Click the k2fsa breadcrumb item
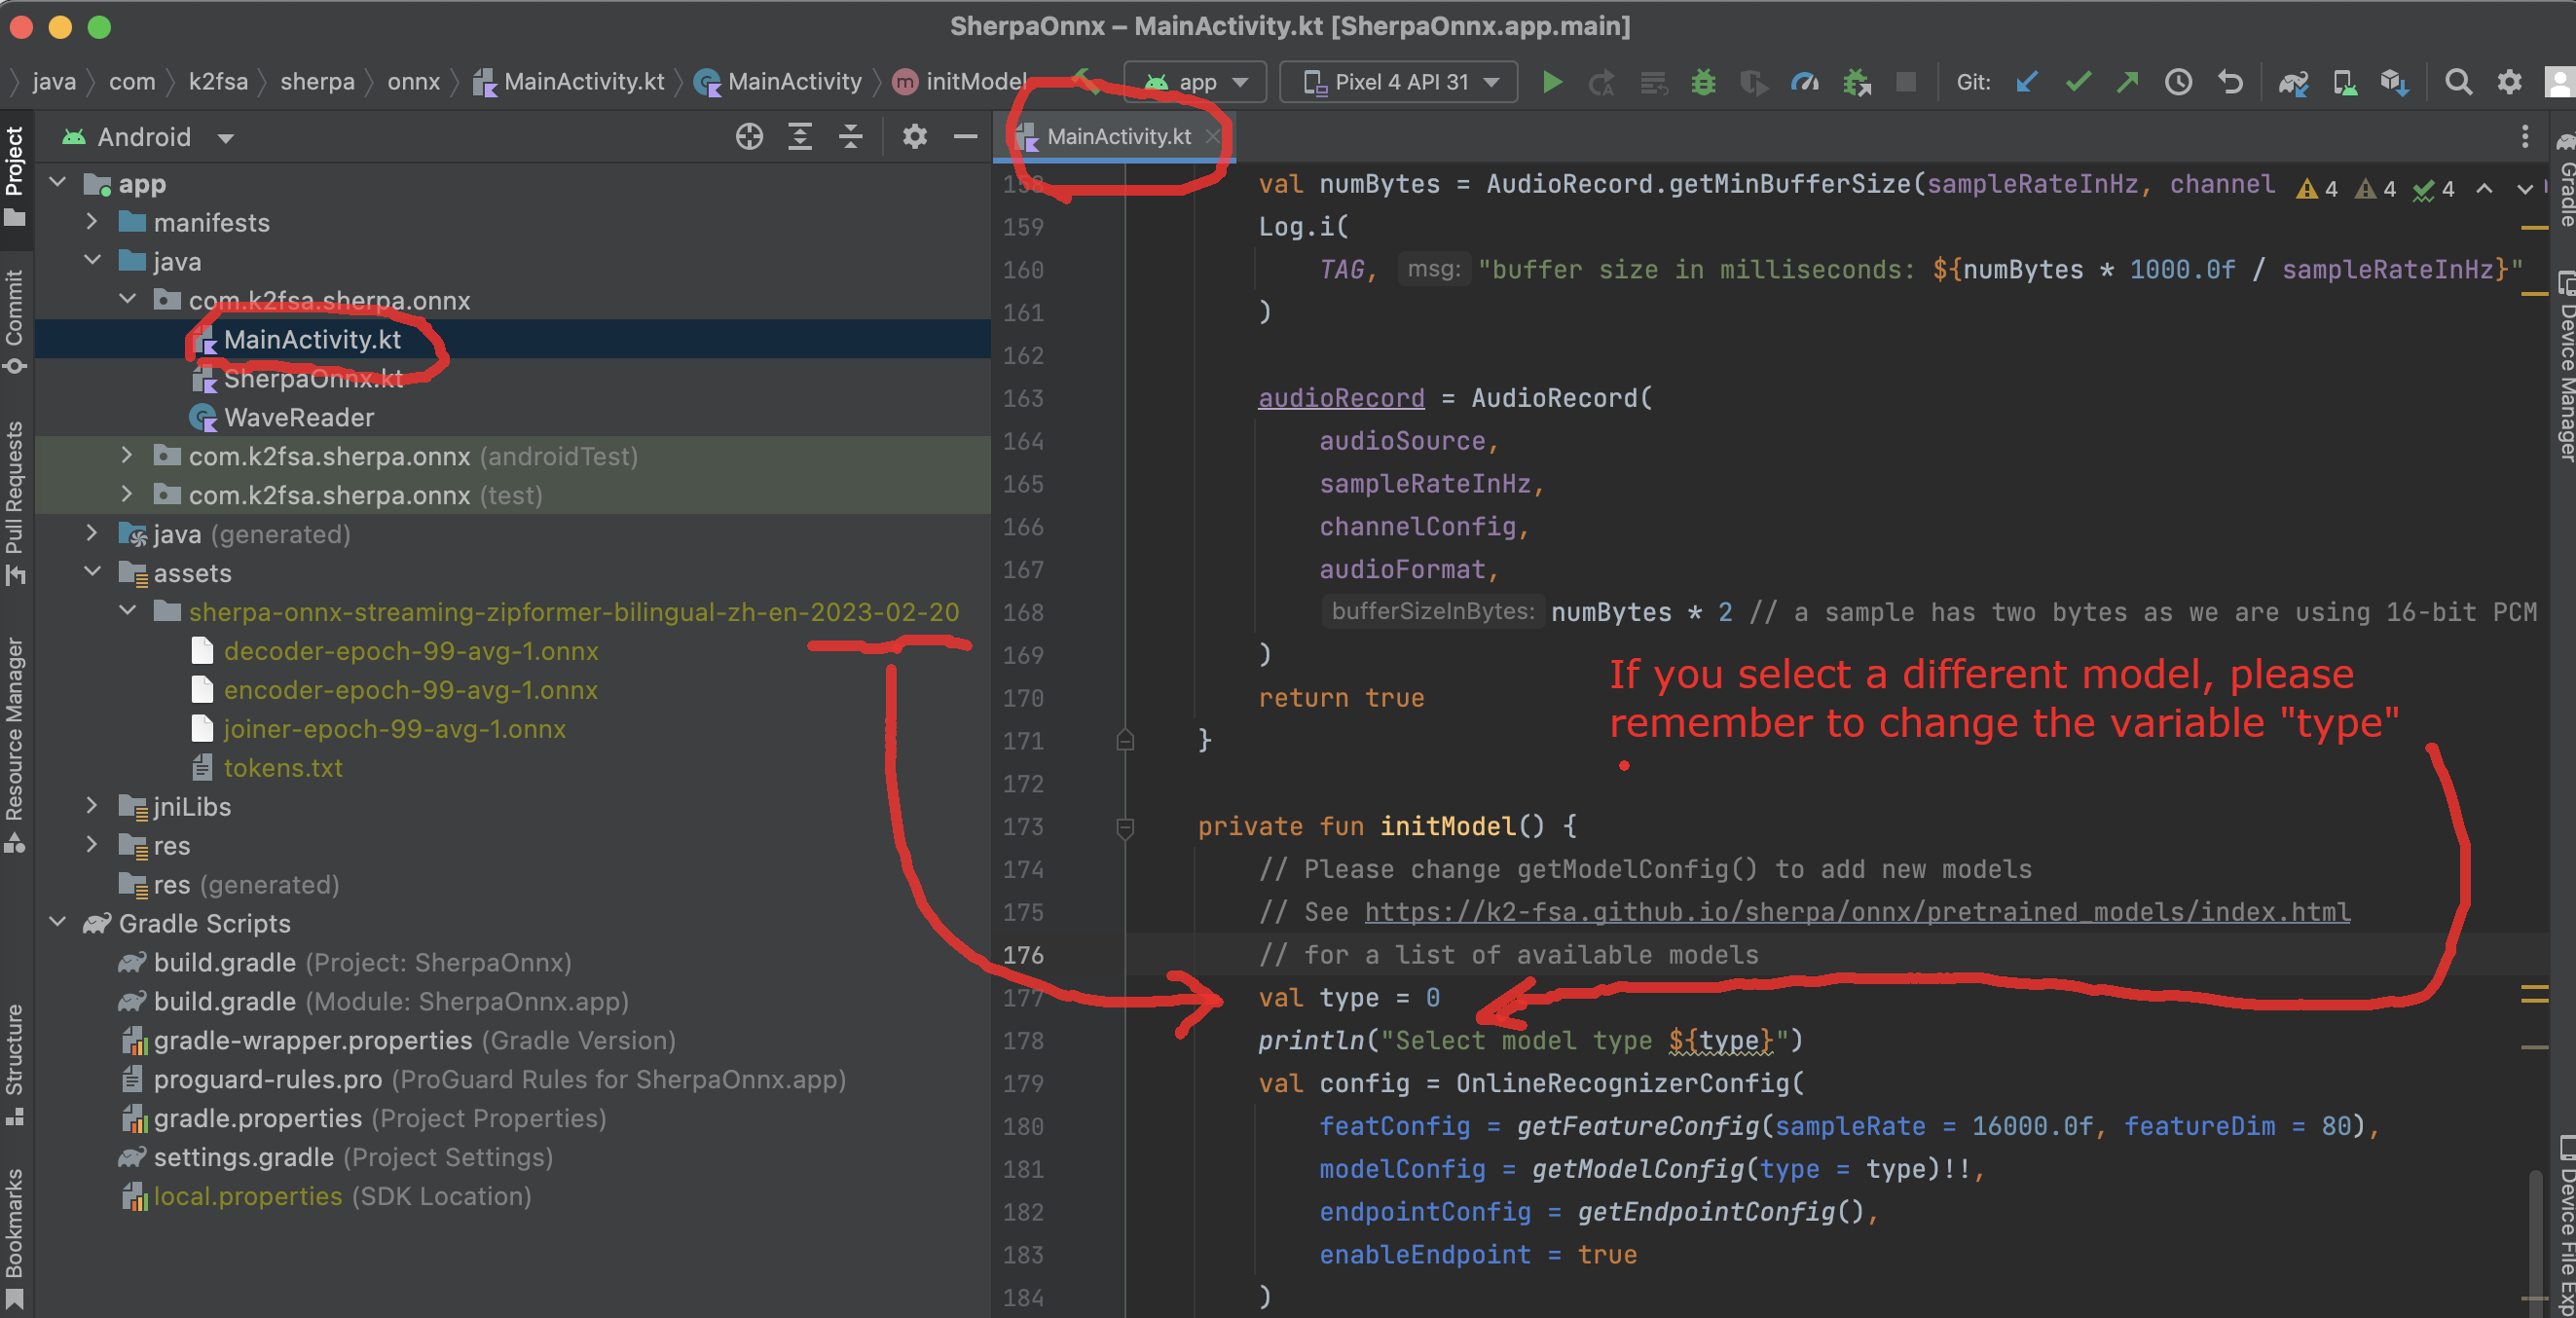 (x=218, y=82)
